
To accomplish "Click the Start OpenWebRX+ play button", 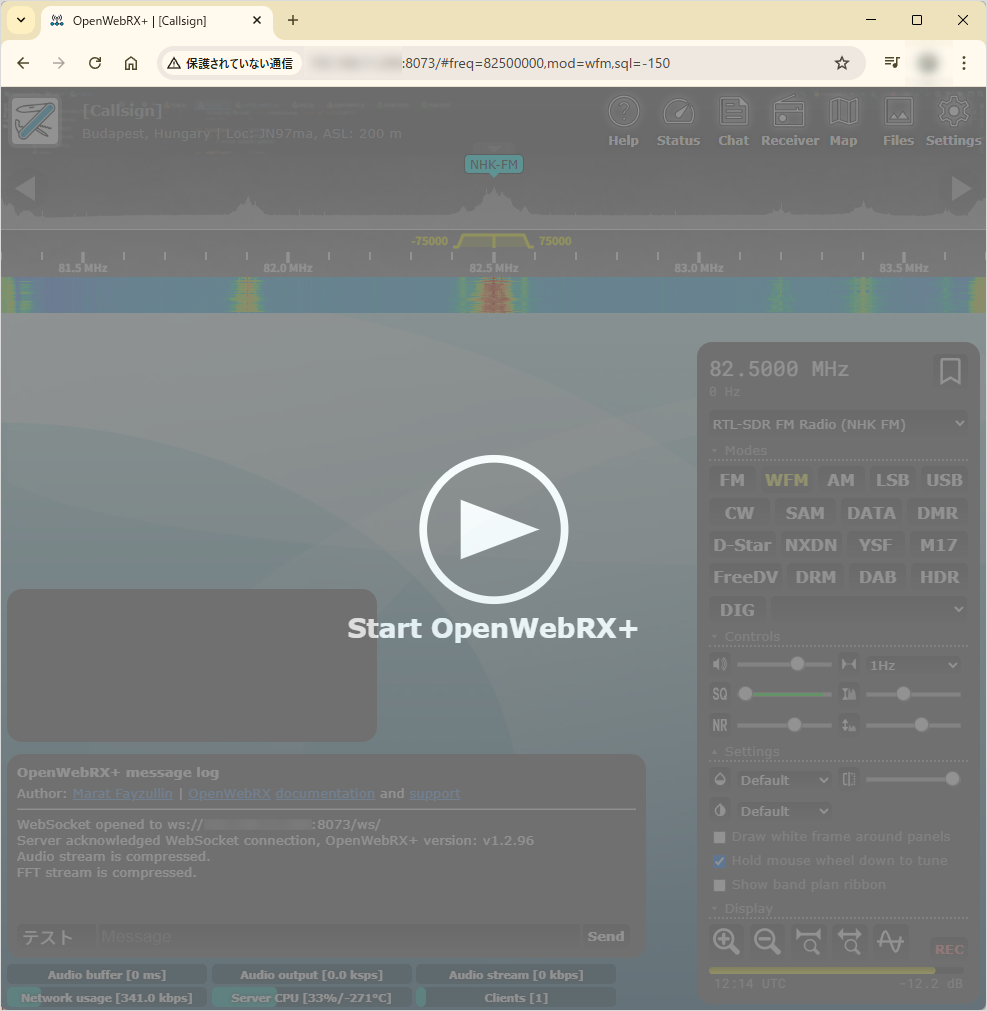I will (x=493, y=529).
